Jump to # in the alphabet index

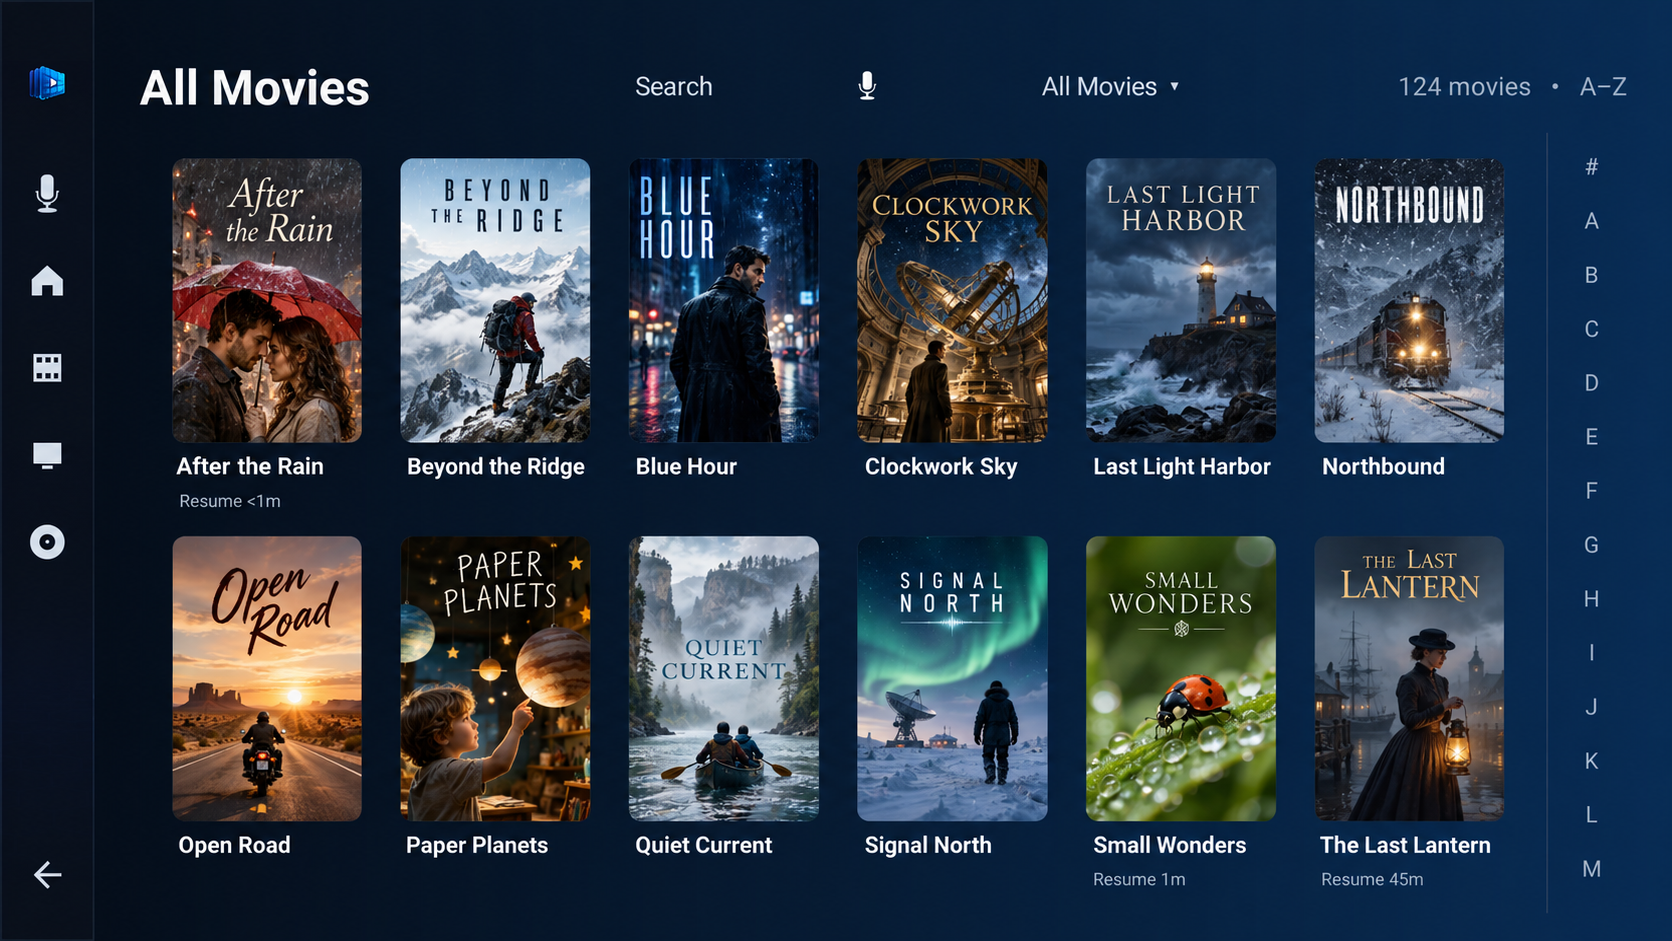(x=1591, y=167)
